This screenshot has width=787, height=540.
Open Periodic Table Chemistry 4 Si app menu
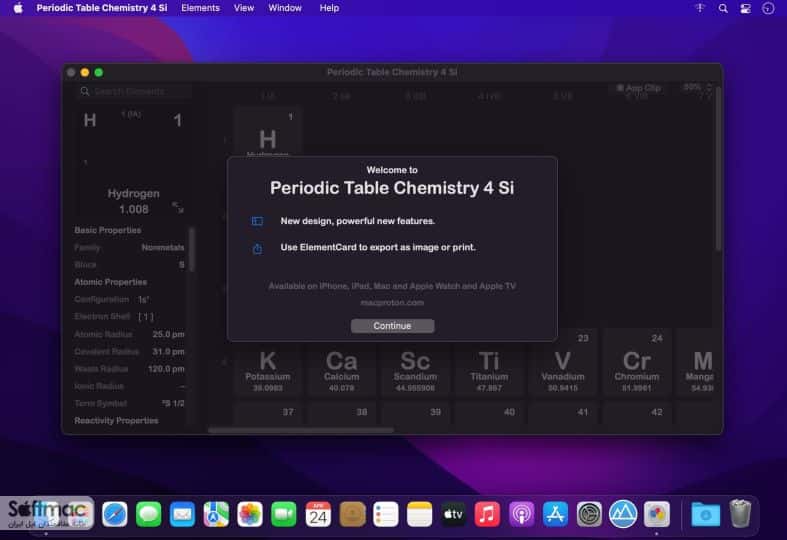click(x=102, y=8)
